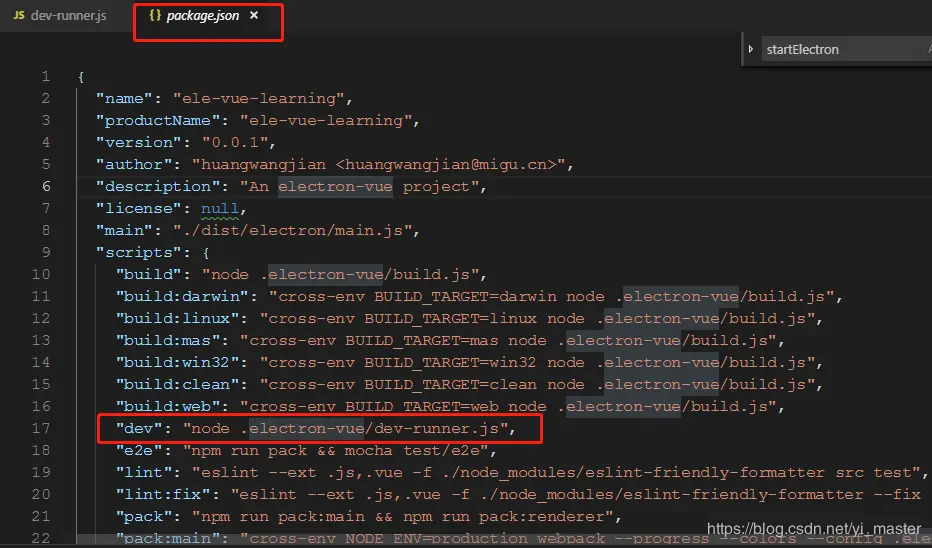The width and height of the screenshot is (932, 548).
Task: Click the "build" script key on line 10
Action: pyautogui.click(x=148, y=275)
